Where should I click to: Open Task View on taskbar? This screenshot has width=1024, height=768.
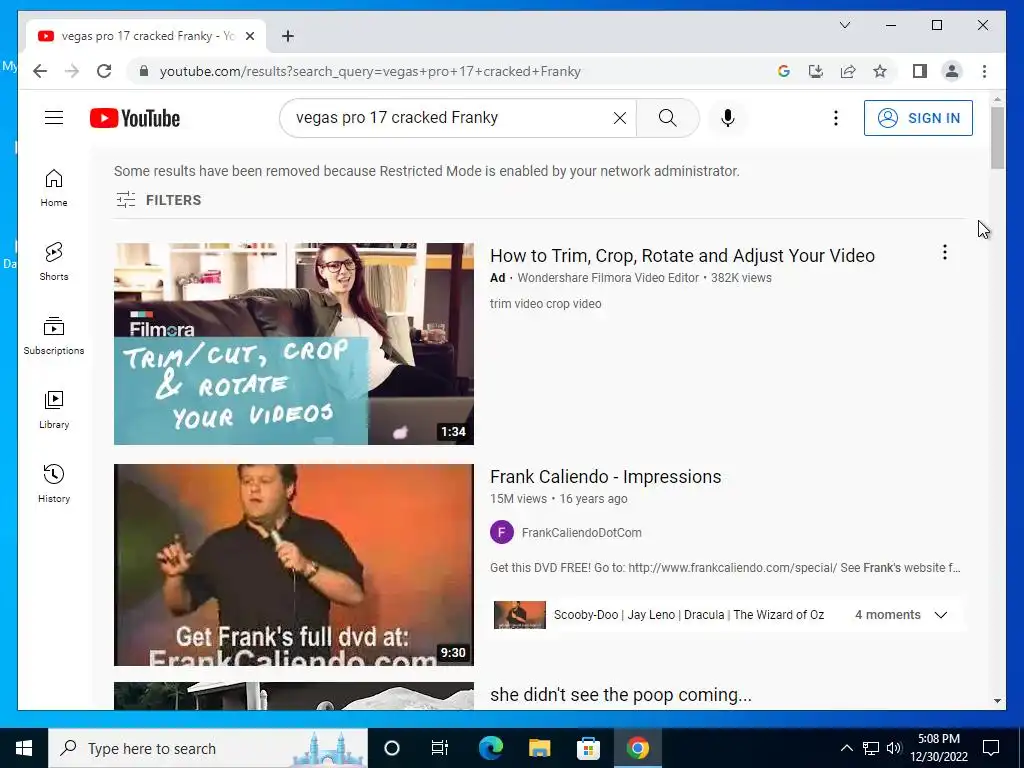click(x=440, y=748)
